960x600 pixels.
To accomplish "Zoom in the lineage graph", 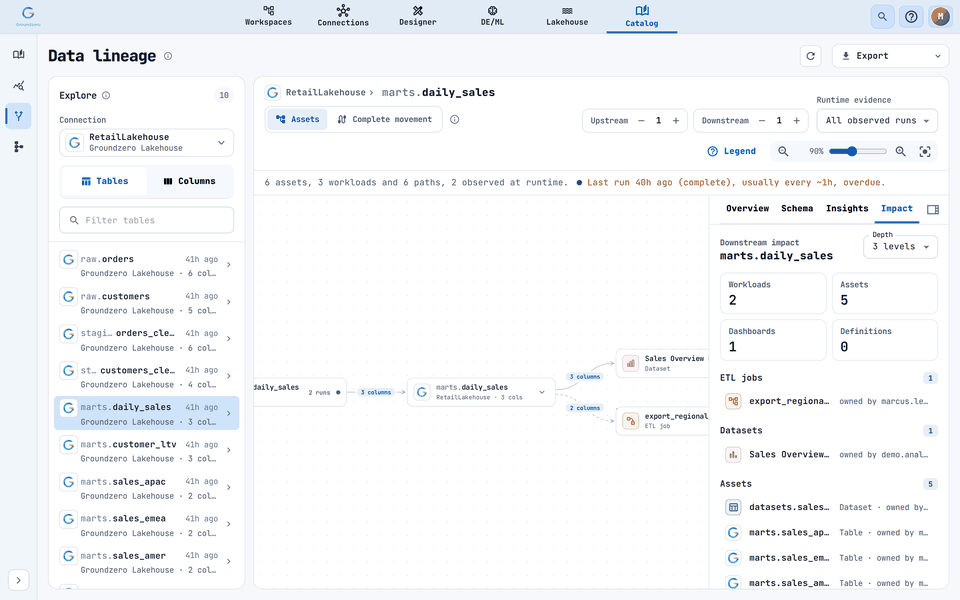I will click(901, 151).
